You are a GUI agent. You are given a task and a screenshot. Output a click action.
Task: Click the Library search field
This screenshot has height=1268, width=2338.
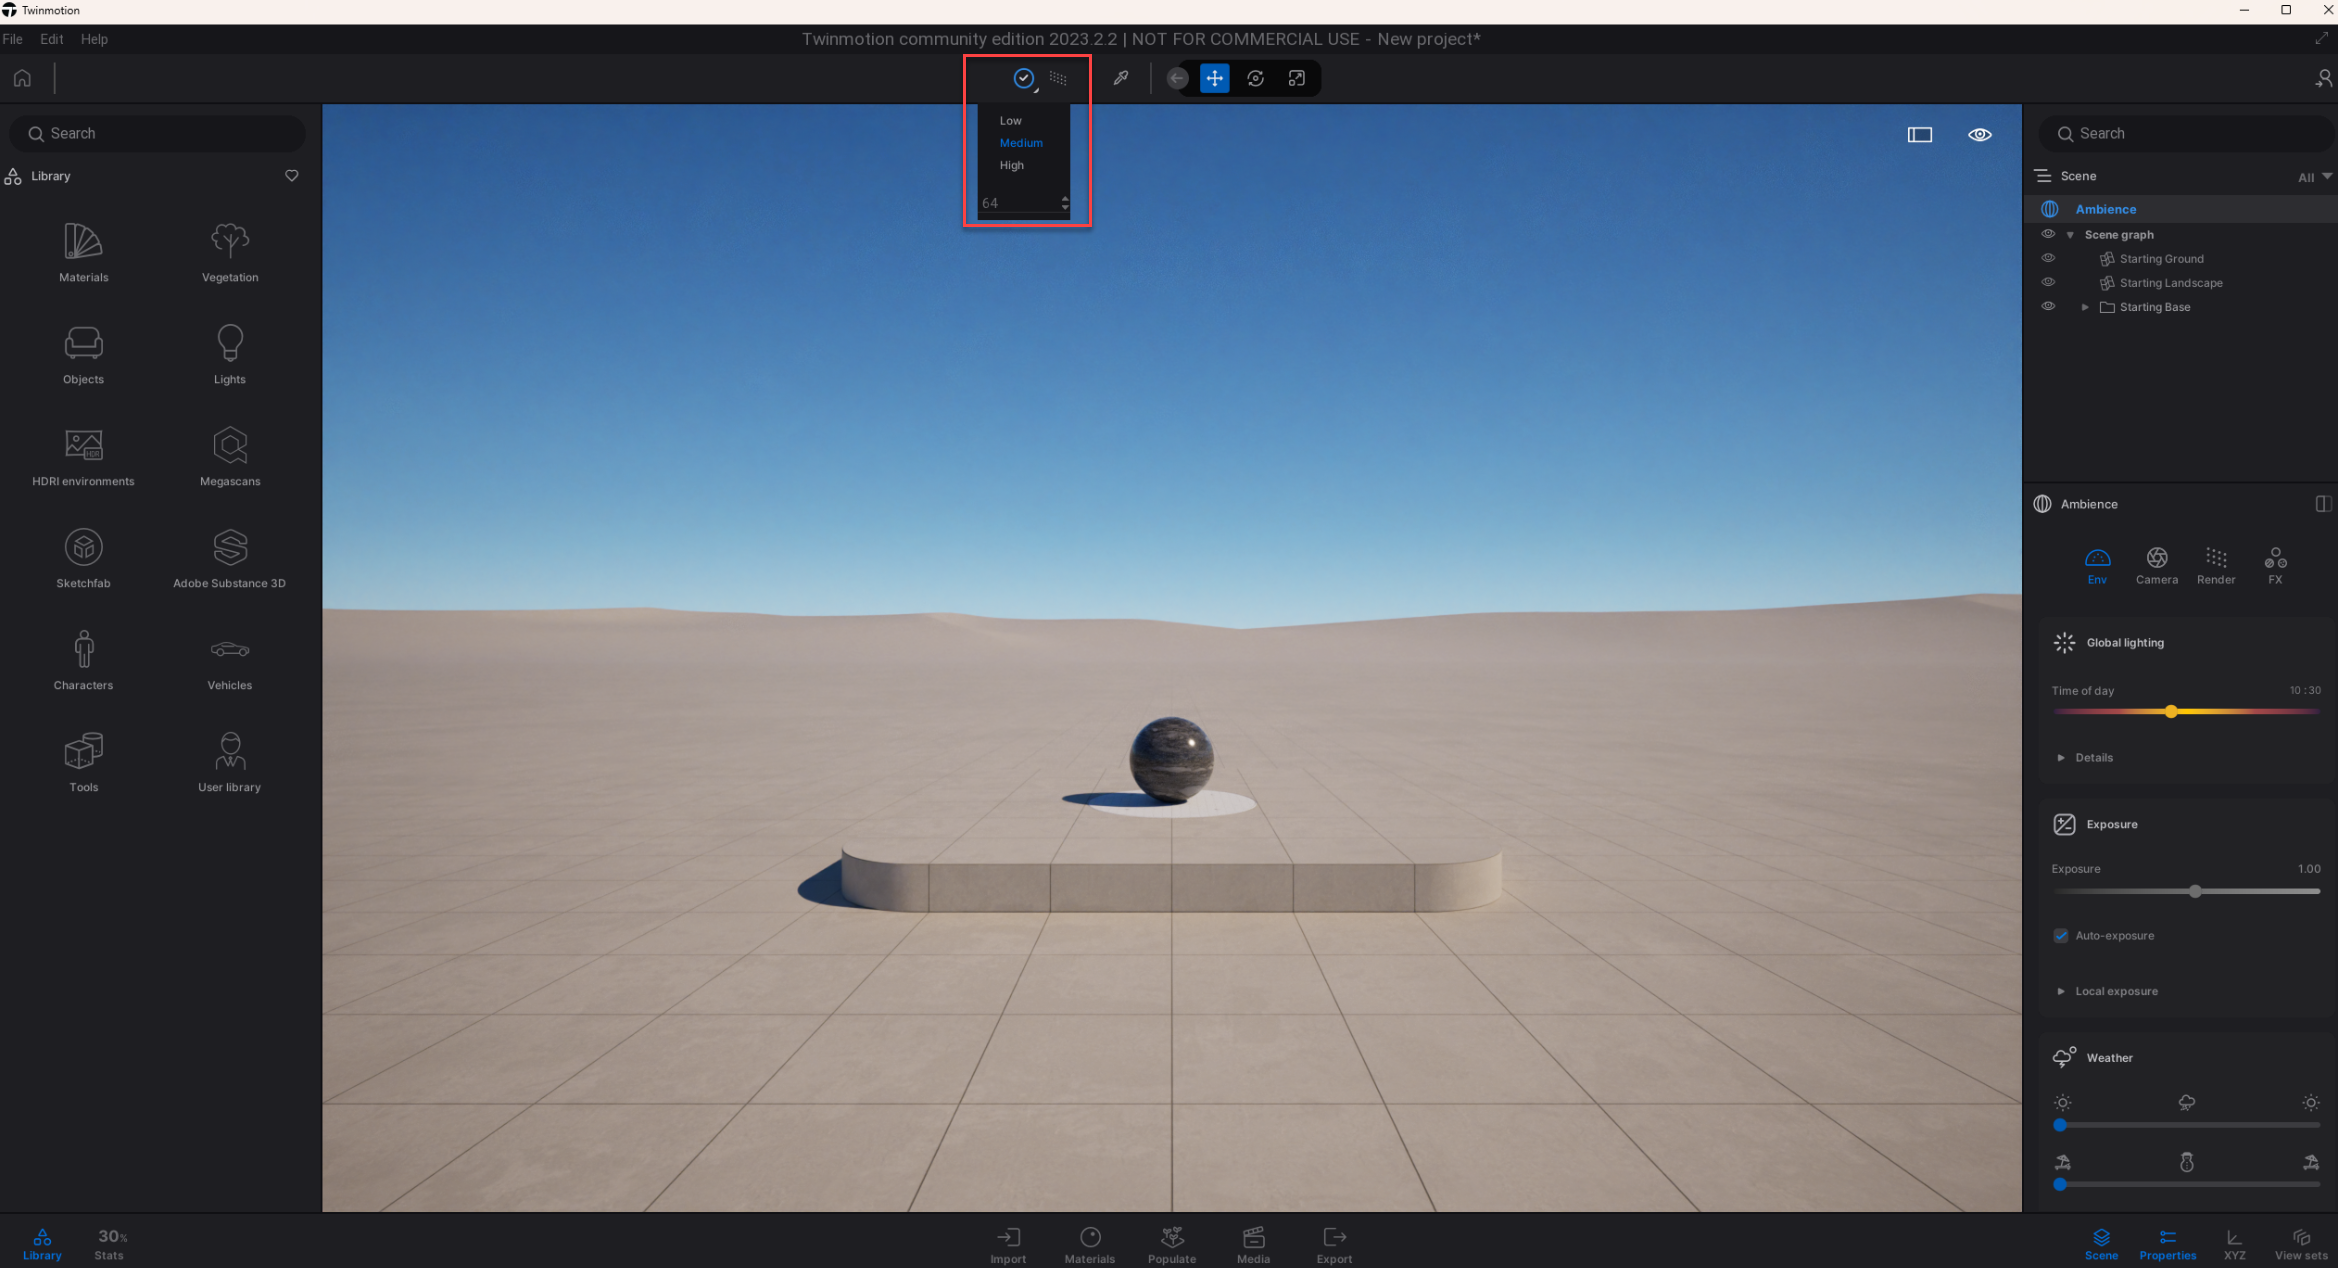pyautogui.click(x=160, y=134)
